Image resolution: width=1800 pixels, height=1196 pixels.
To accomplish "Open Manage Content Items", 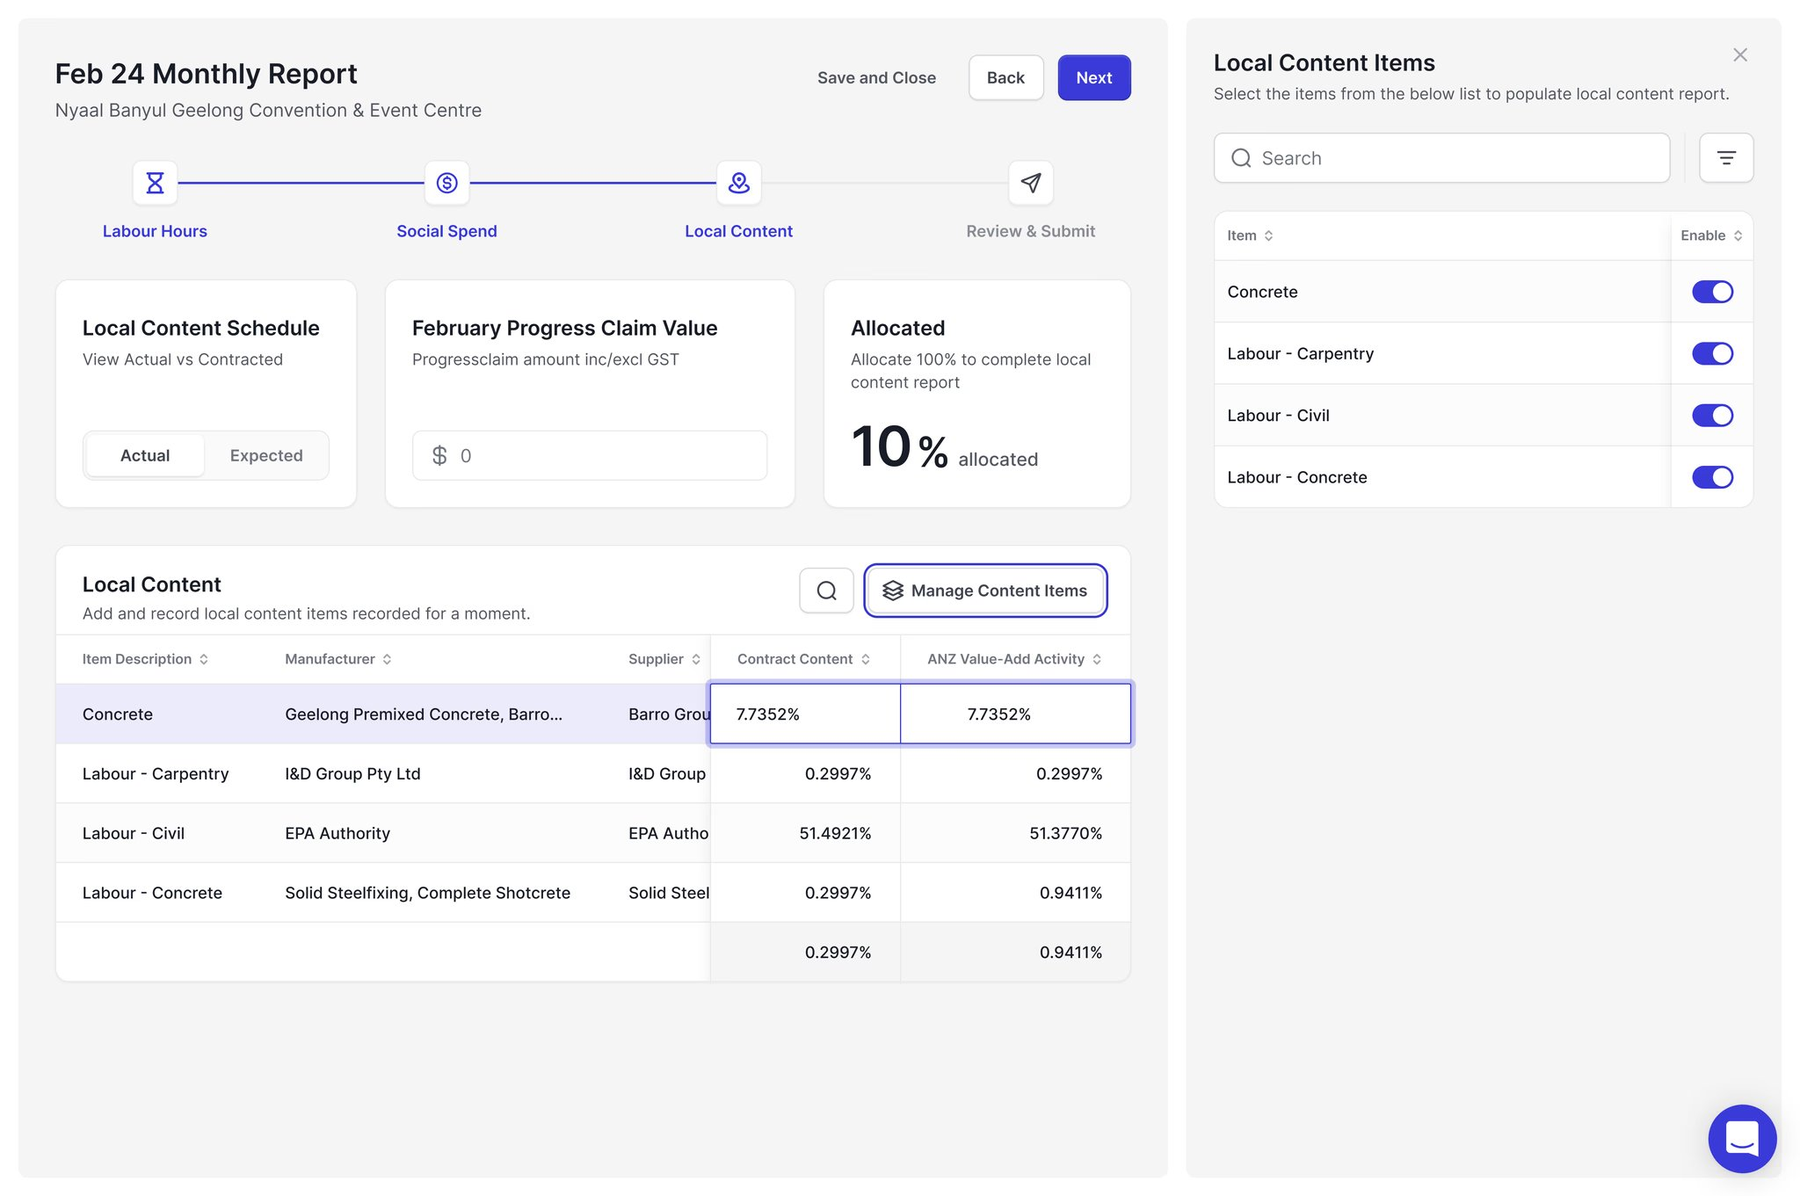I will 986,591.
